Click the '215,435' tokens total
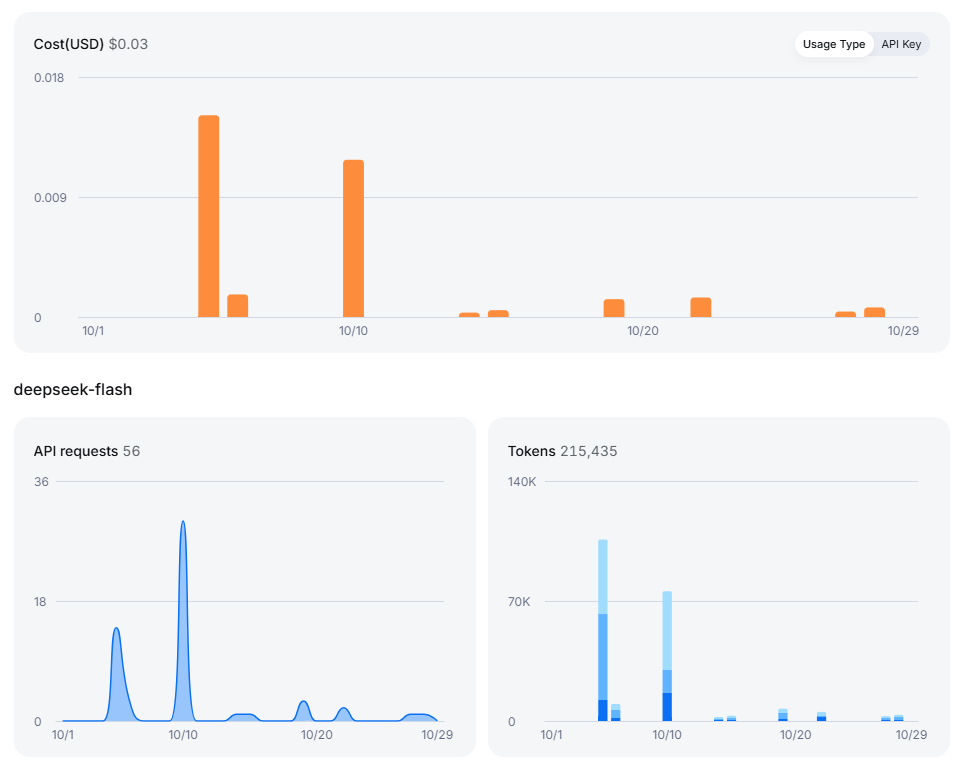 pyautogui.click(x=589, y=451)
